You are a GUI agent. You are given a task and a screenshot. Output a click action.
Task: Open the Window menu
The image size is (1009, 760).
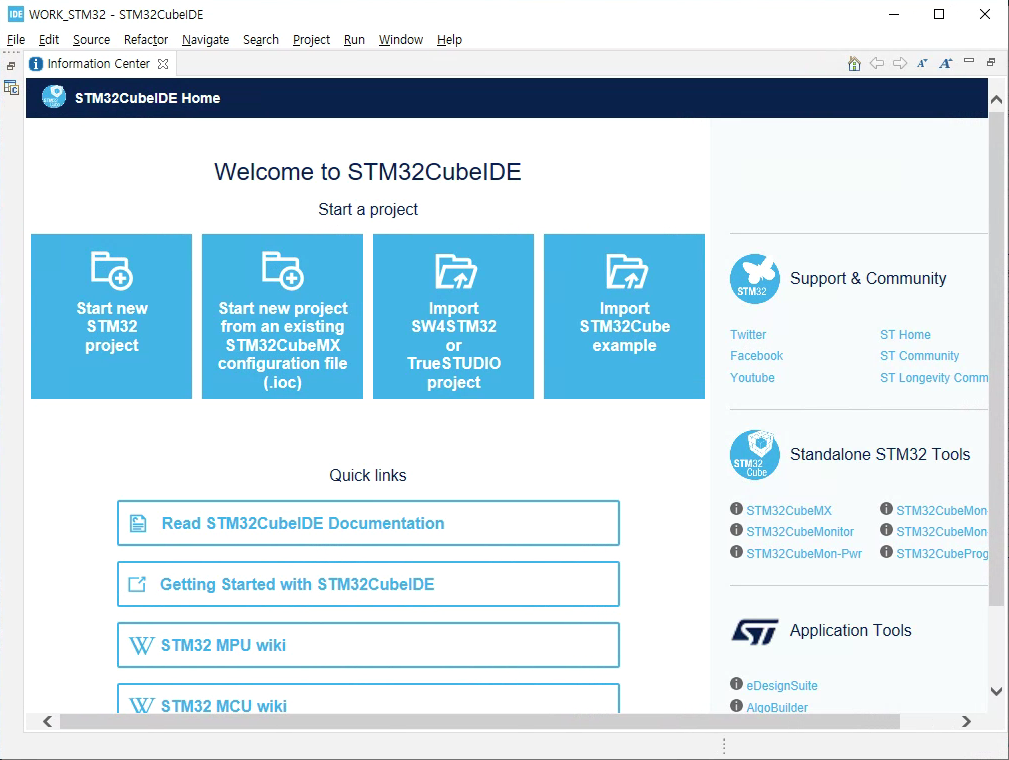[x=400, y=40]
